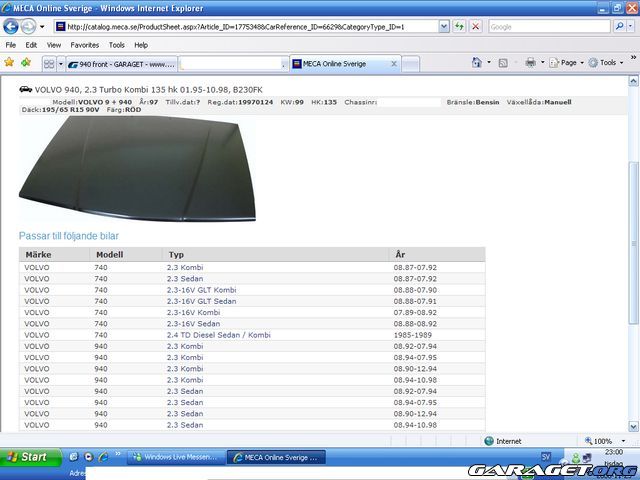
Task: Click the Forward navigation arrow
Action: click(x=30, y=27)
